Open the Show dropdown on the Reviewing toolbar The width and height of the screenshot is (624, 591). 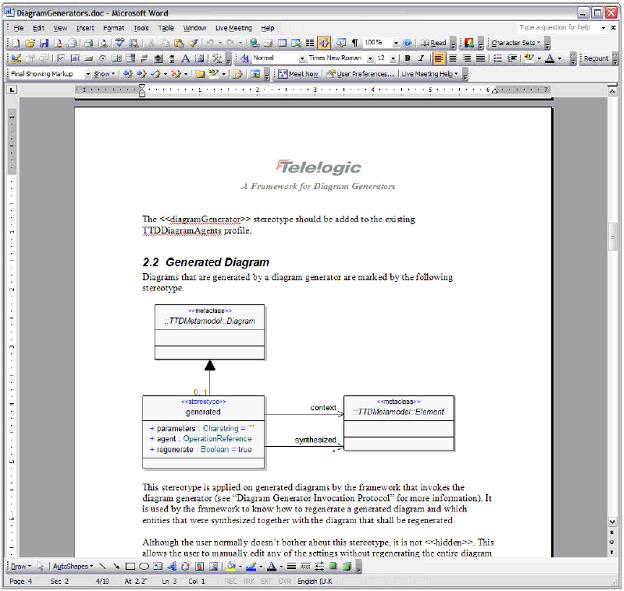[104, 74]
